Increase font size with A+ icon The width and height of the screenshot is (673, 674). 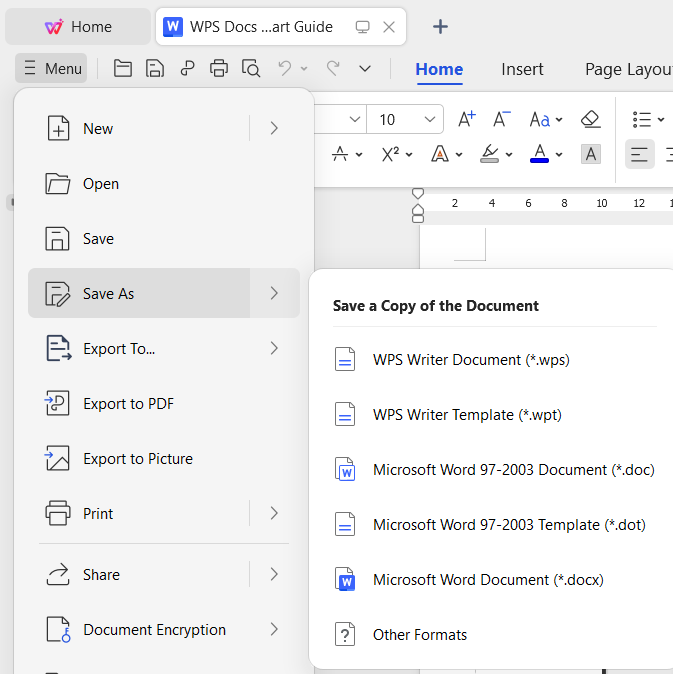467,119
